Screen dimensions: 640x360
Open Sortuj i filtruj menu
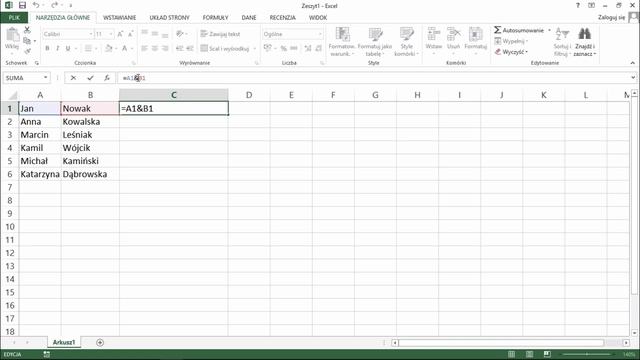[x=562, y=41]
